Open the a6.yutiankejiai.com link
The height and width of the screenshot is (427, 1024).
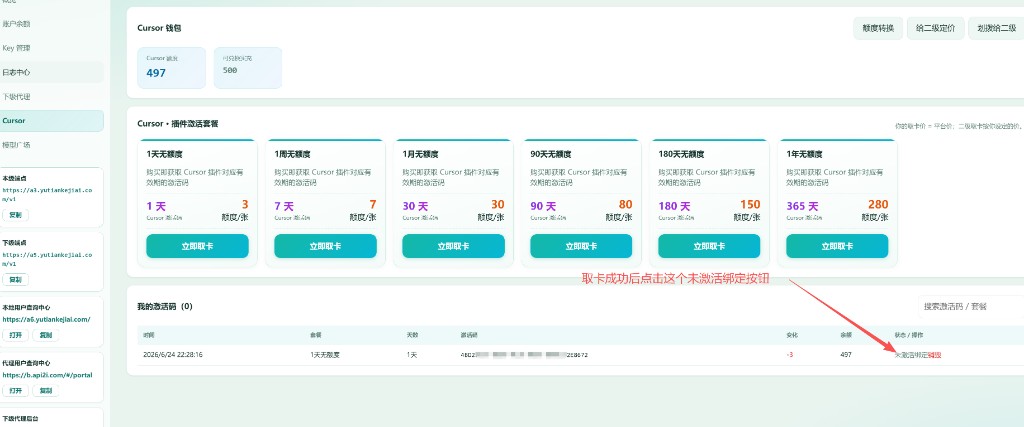click(x=46, y=320)
